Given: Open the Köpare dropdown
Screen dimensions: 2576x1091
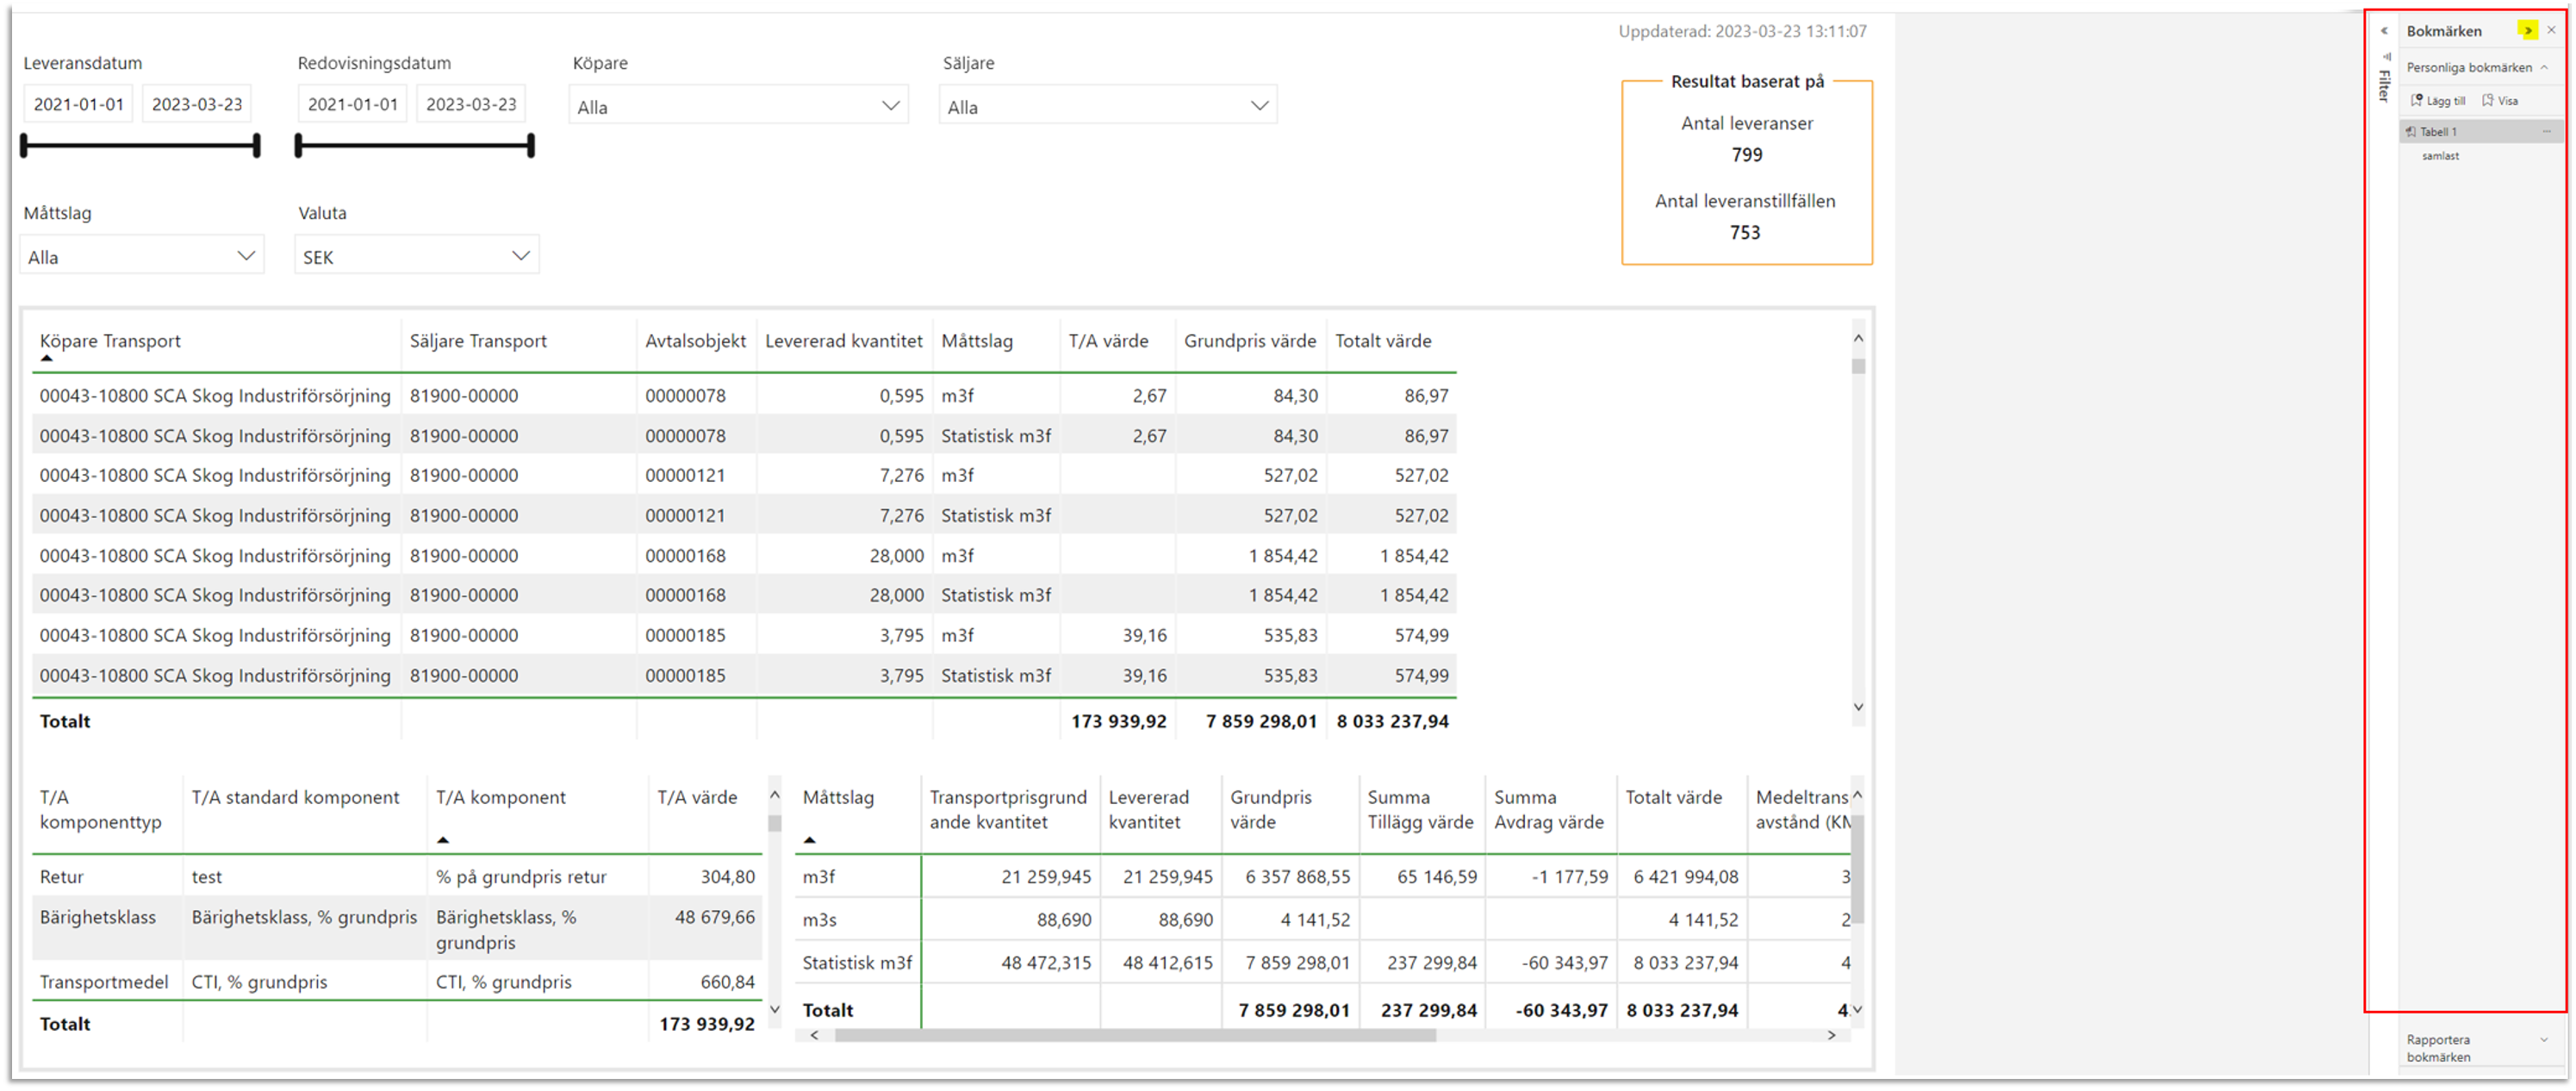Looking at the screenshot, I should [x=890, y=106].
